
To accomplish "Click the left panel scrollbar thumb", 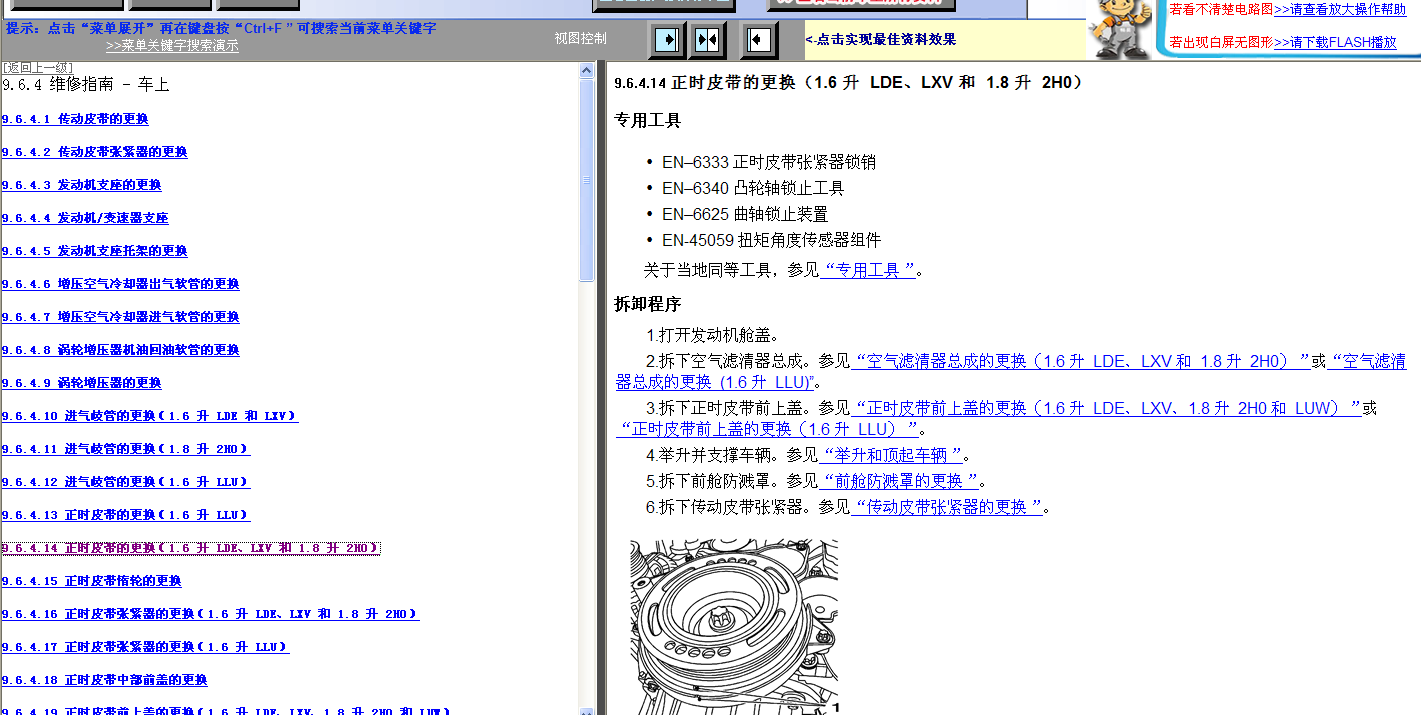I will click(x=588, y=180).
